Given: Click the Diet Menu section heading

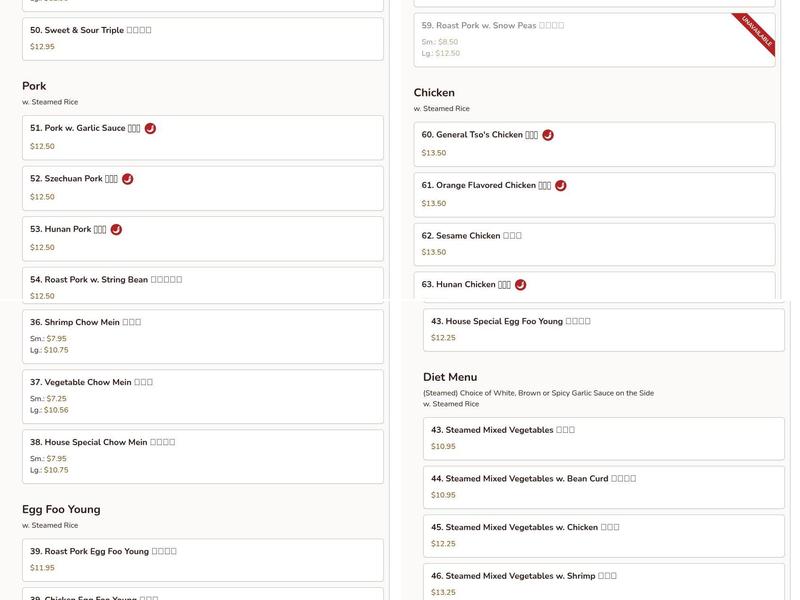Looking at the screenshot, I should click(450, 377).
